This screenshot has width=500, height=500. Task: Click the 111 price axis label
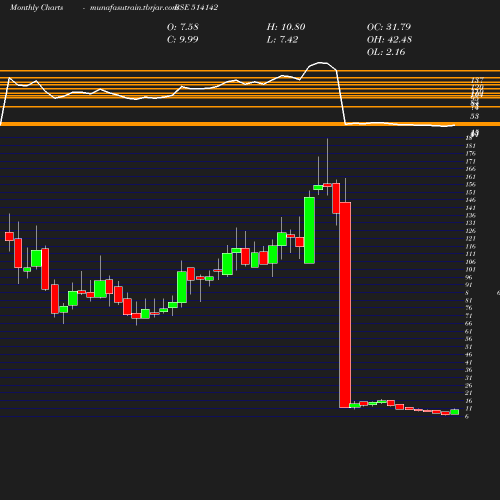(470, 254)
